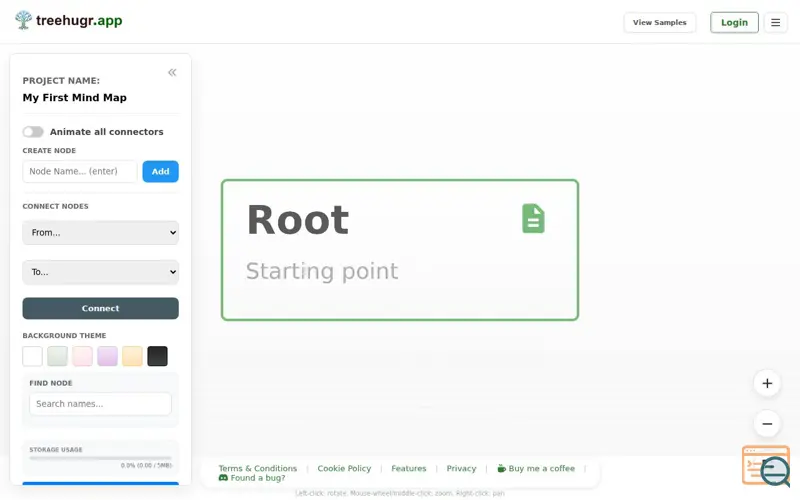The height and width of the screenshot is (500, 800).
Task: Zoom in with the plus button
Action: 767,383
